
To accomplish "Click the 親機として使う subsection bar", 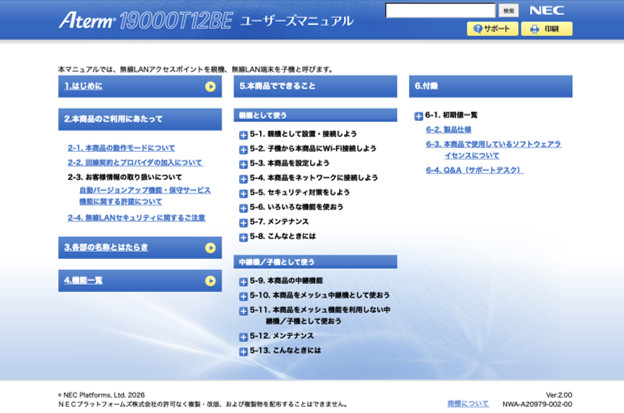I will coord(315,115).
